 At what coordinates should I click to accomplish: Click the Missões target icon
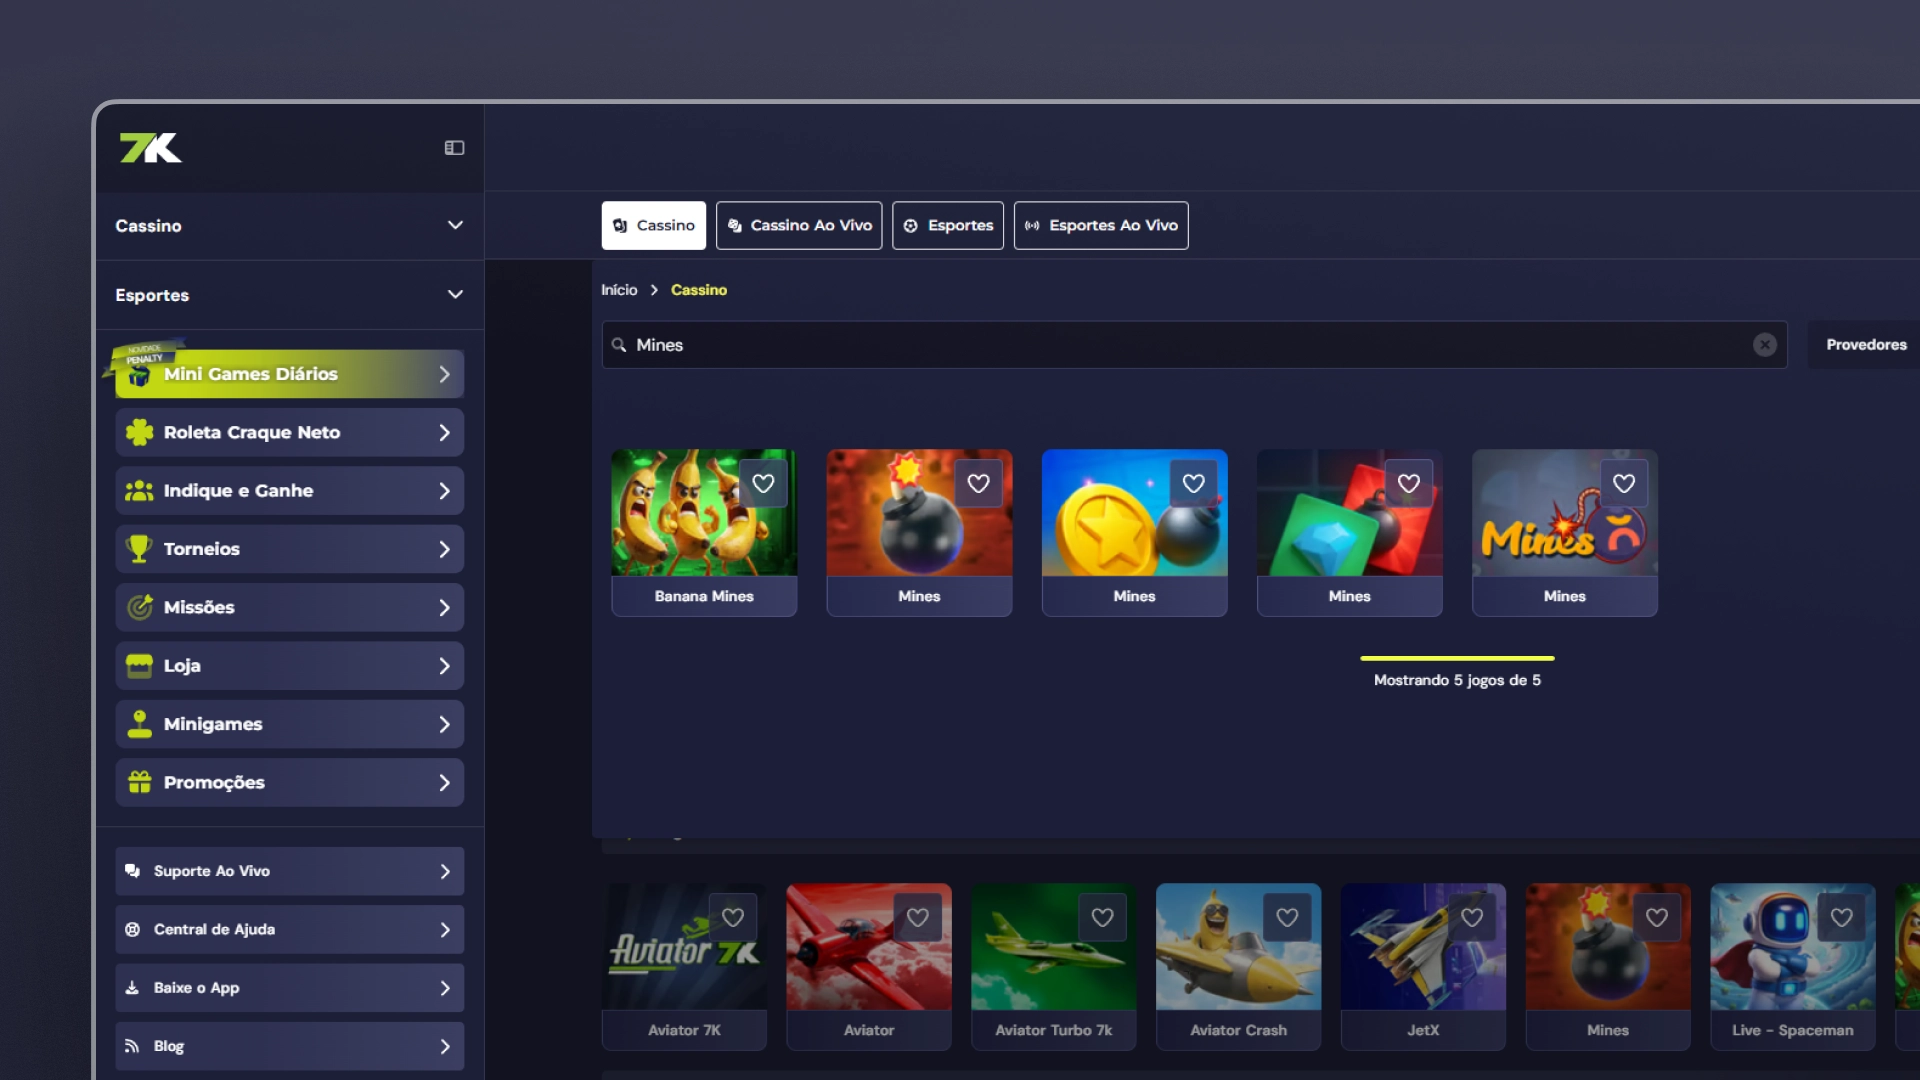pos(139,607)
